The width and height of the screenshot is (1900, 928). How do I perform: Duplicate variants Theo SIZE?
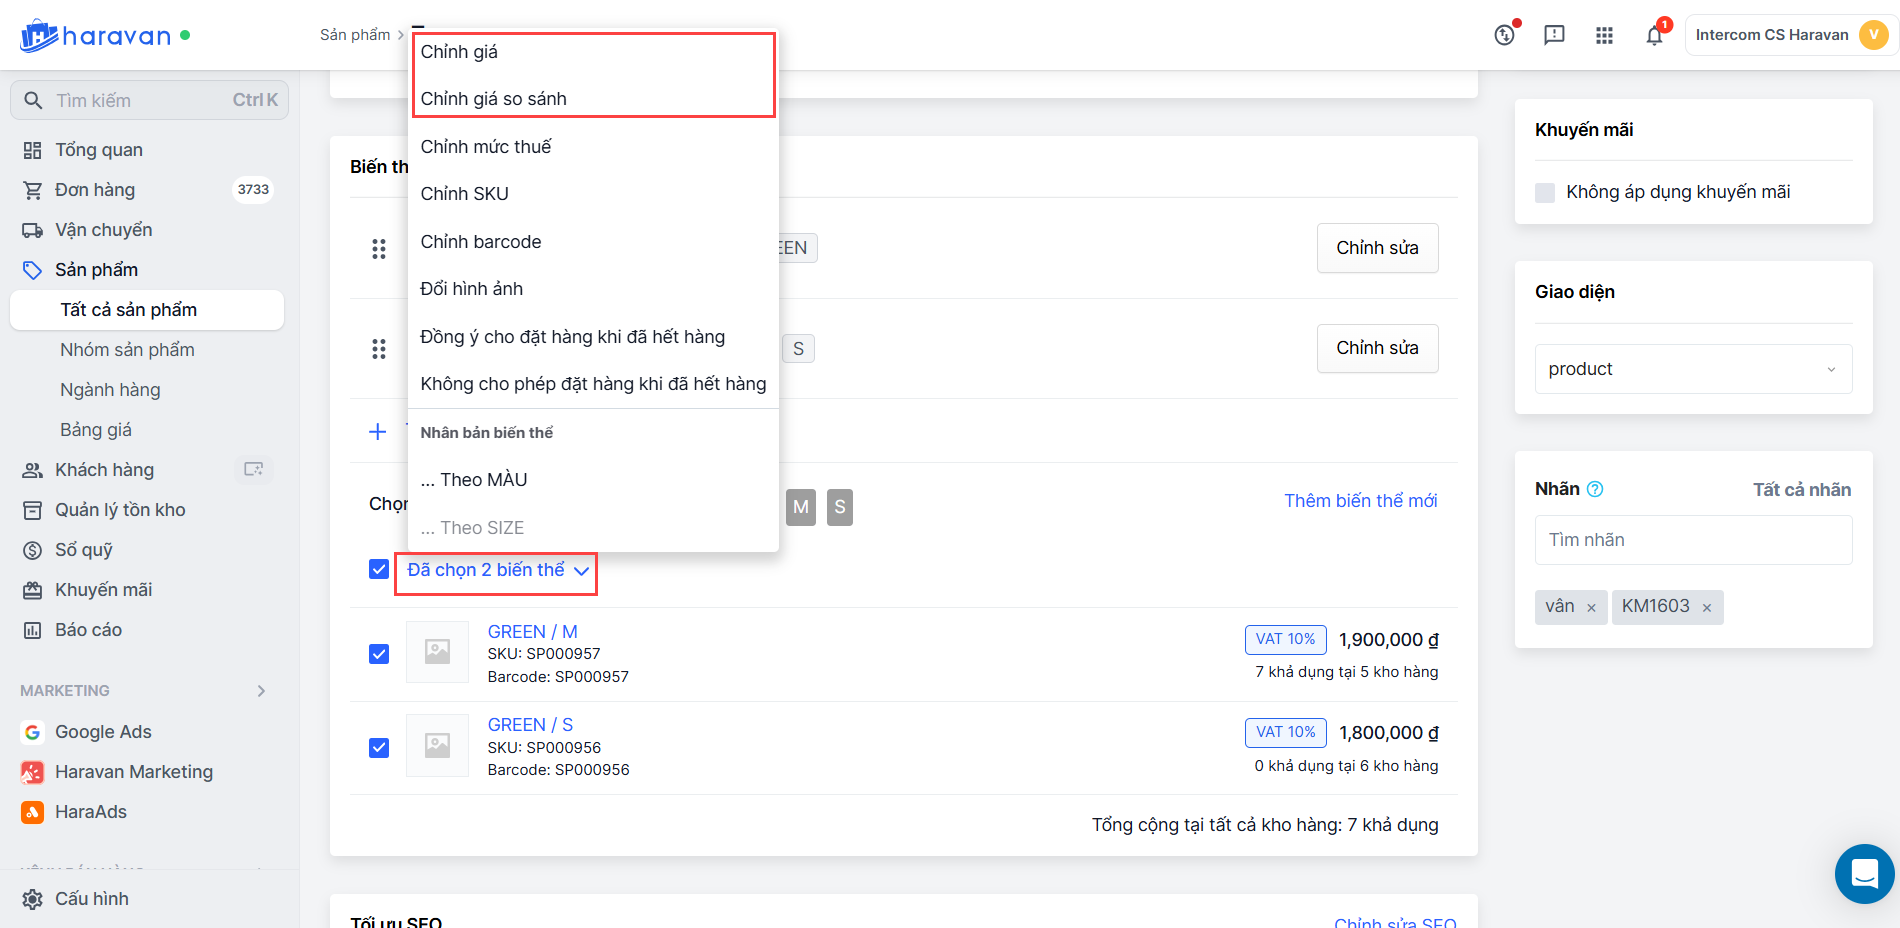click(593, 528)
